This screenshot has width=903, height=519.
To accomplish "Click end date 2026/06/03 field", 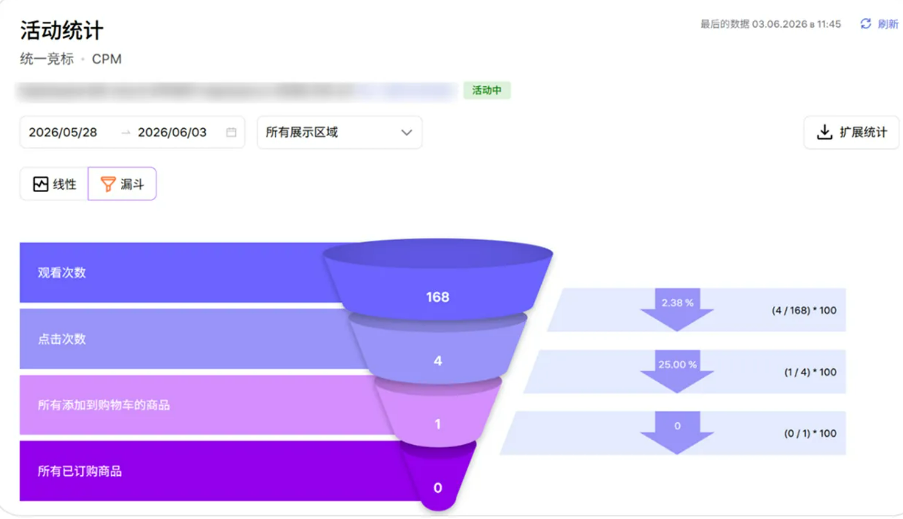I will (x=172, y=132).
